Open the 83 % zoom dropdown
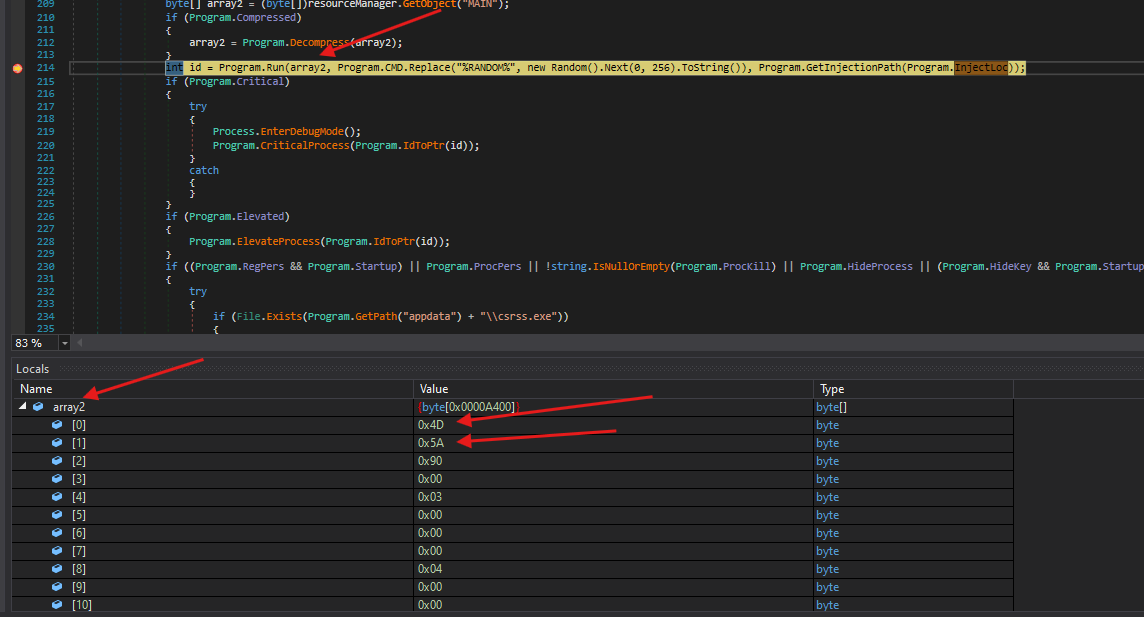The width and height of the screenshot is (1144, 617). coord(64,343)
